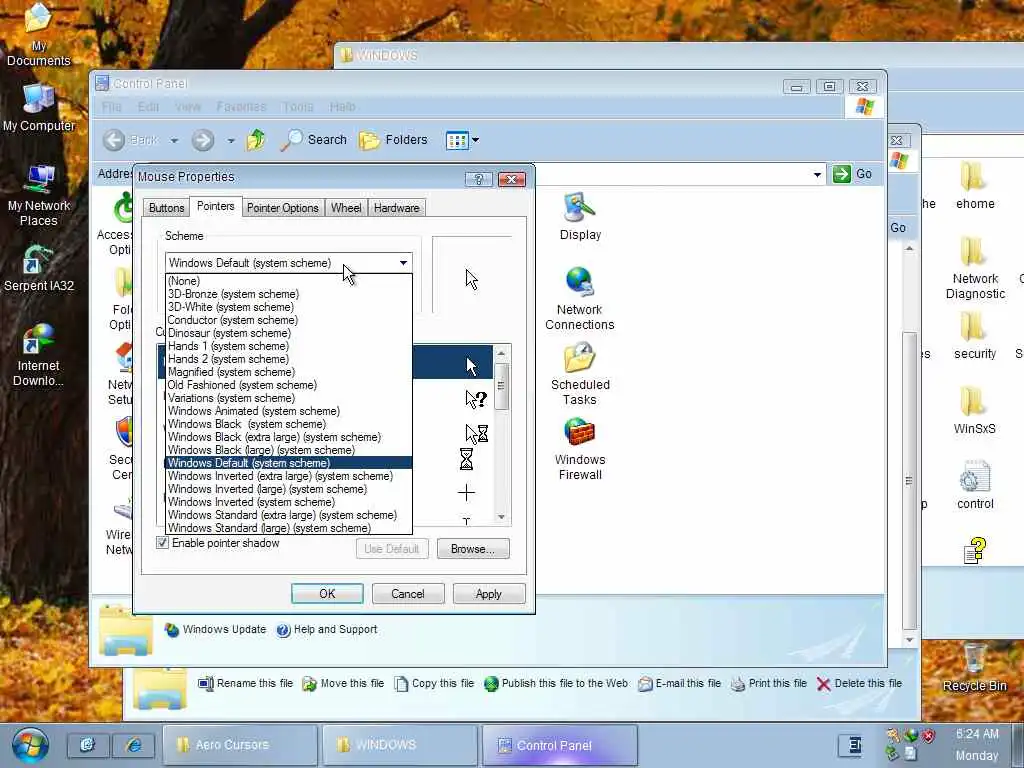Open the Mouse Properties help button
Viewport: 1024px width, 768px height.
pos(479,179)
